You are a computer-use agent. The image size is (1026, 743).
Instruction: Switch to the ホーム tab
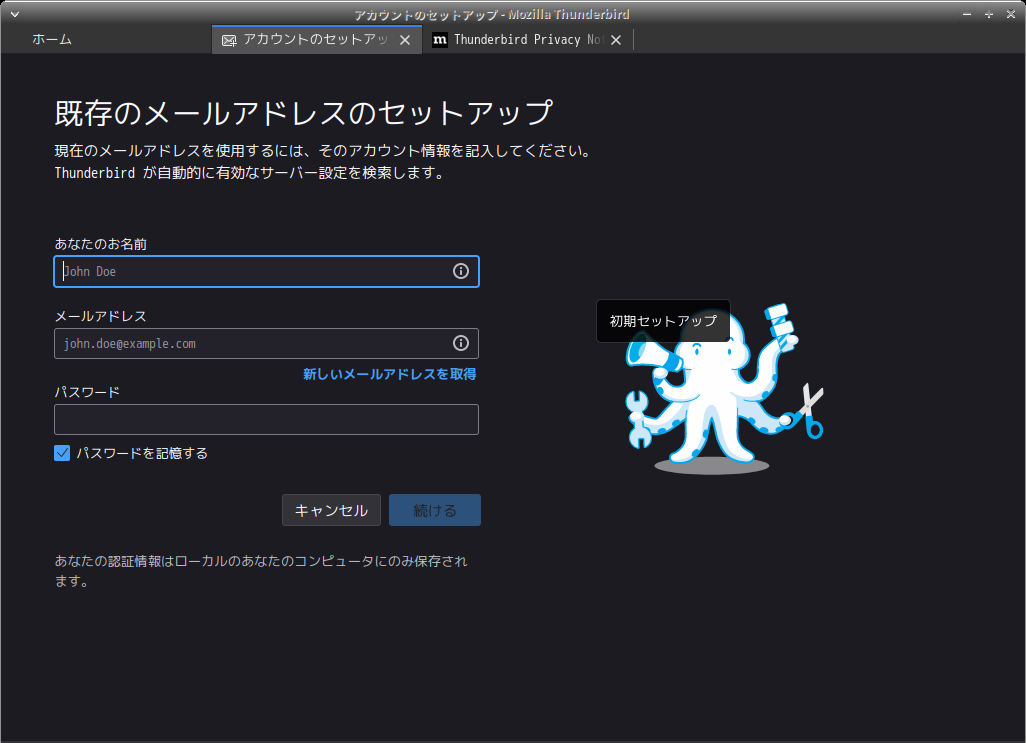pos(52,40)
